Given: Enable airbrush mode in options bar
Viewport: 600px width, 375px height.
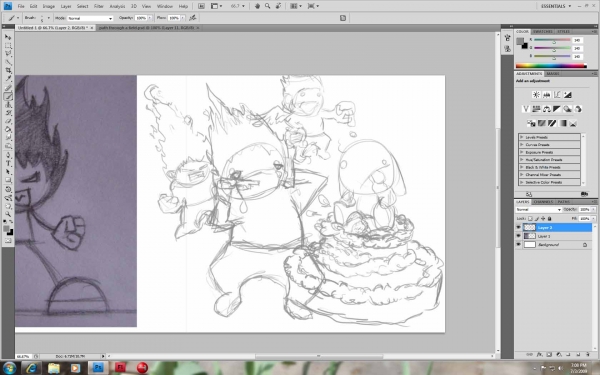Looking at the screenshot, I should [x=193, y=18].
